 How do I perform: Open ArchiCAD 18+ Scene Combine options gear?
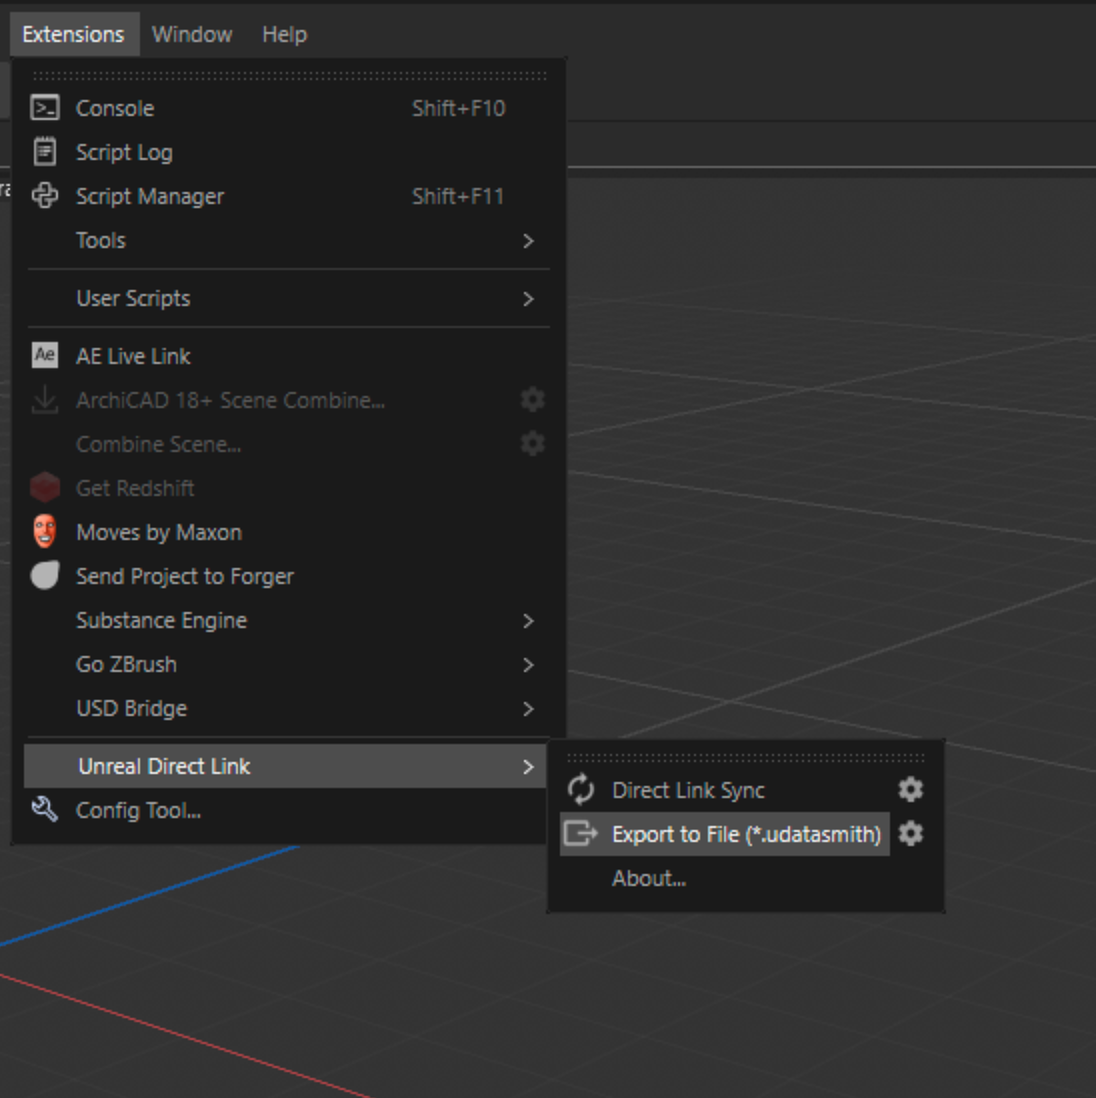pyautogui.click(x=533, y=400)
